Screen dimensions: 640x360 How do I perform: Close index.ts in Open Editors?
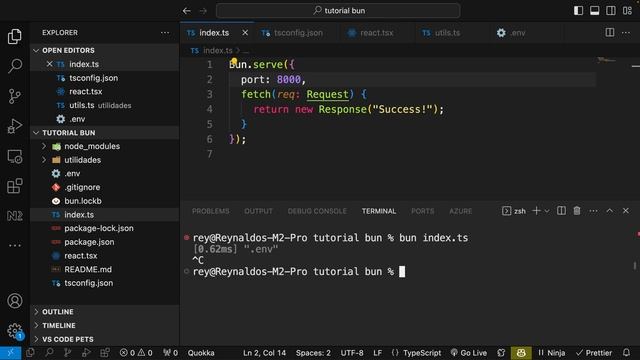tap(49, 64)
